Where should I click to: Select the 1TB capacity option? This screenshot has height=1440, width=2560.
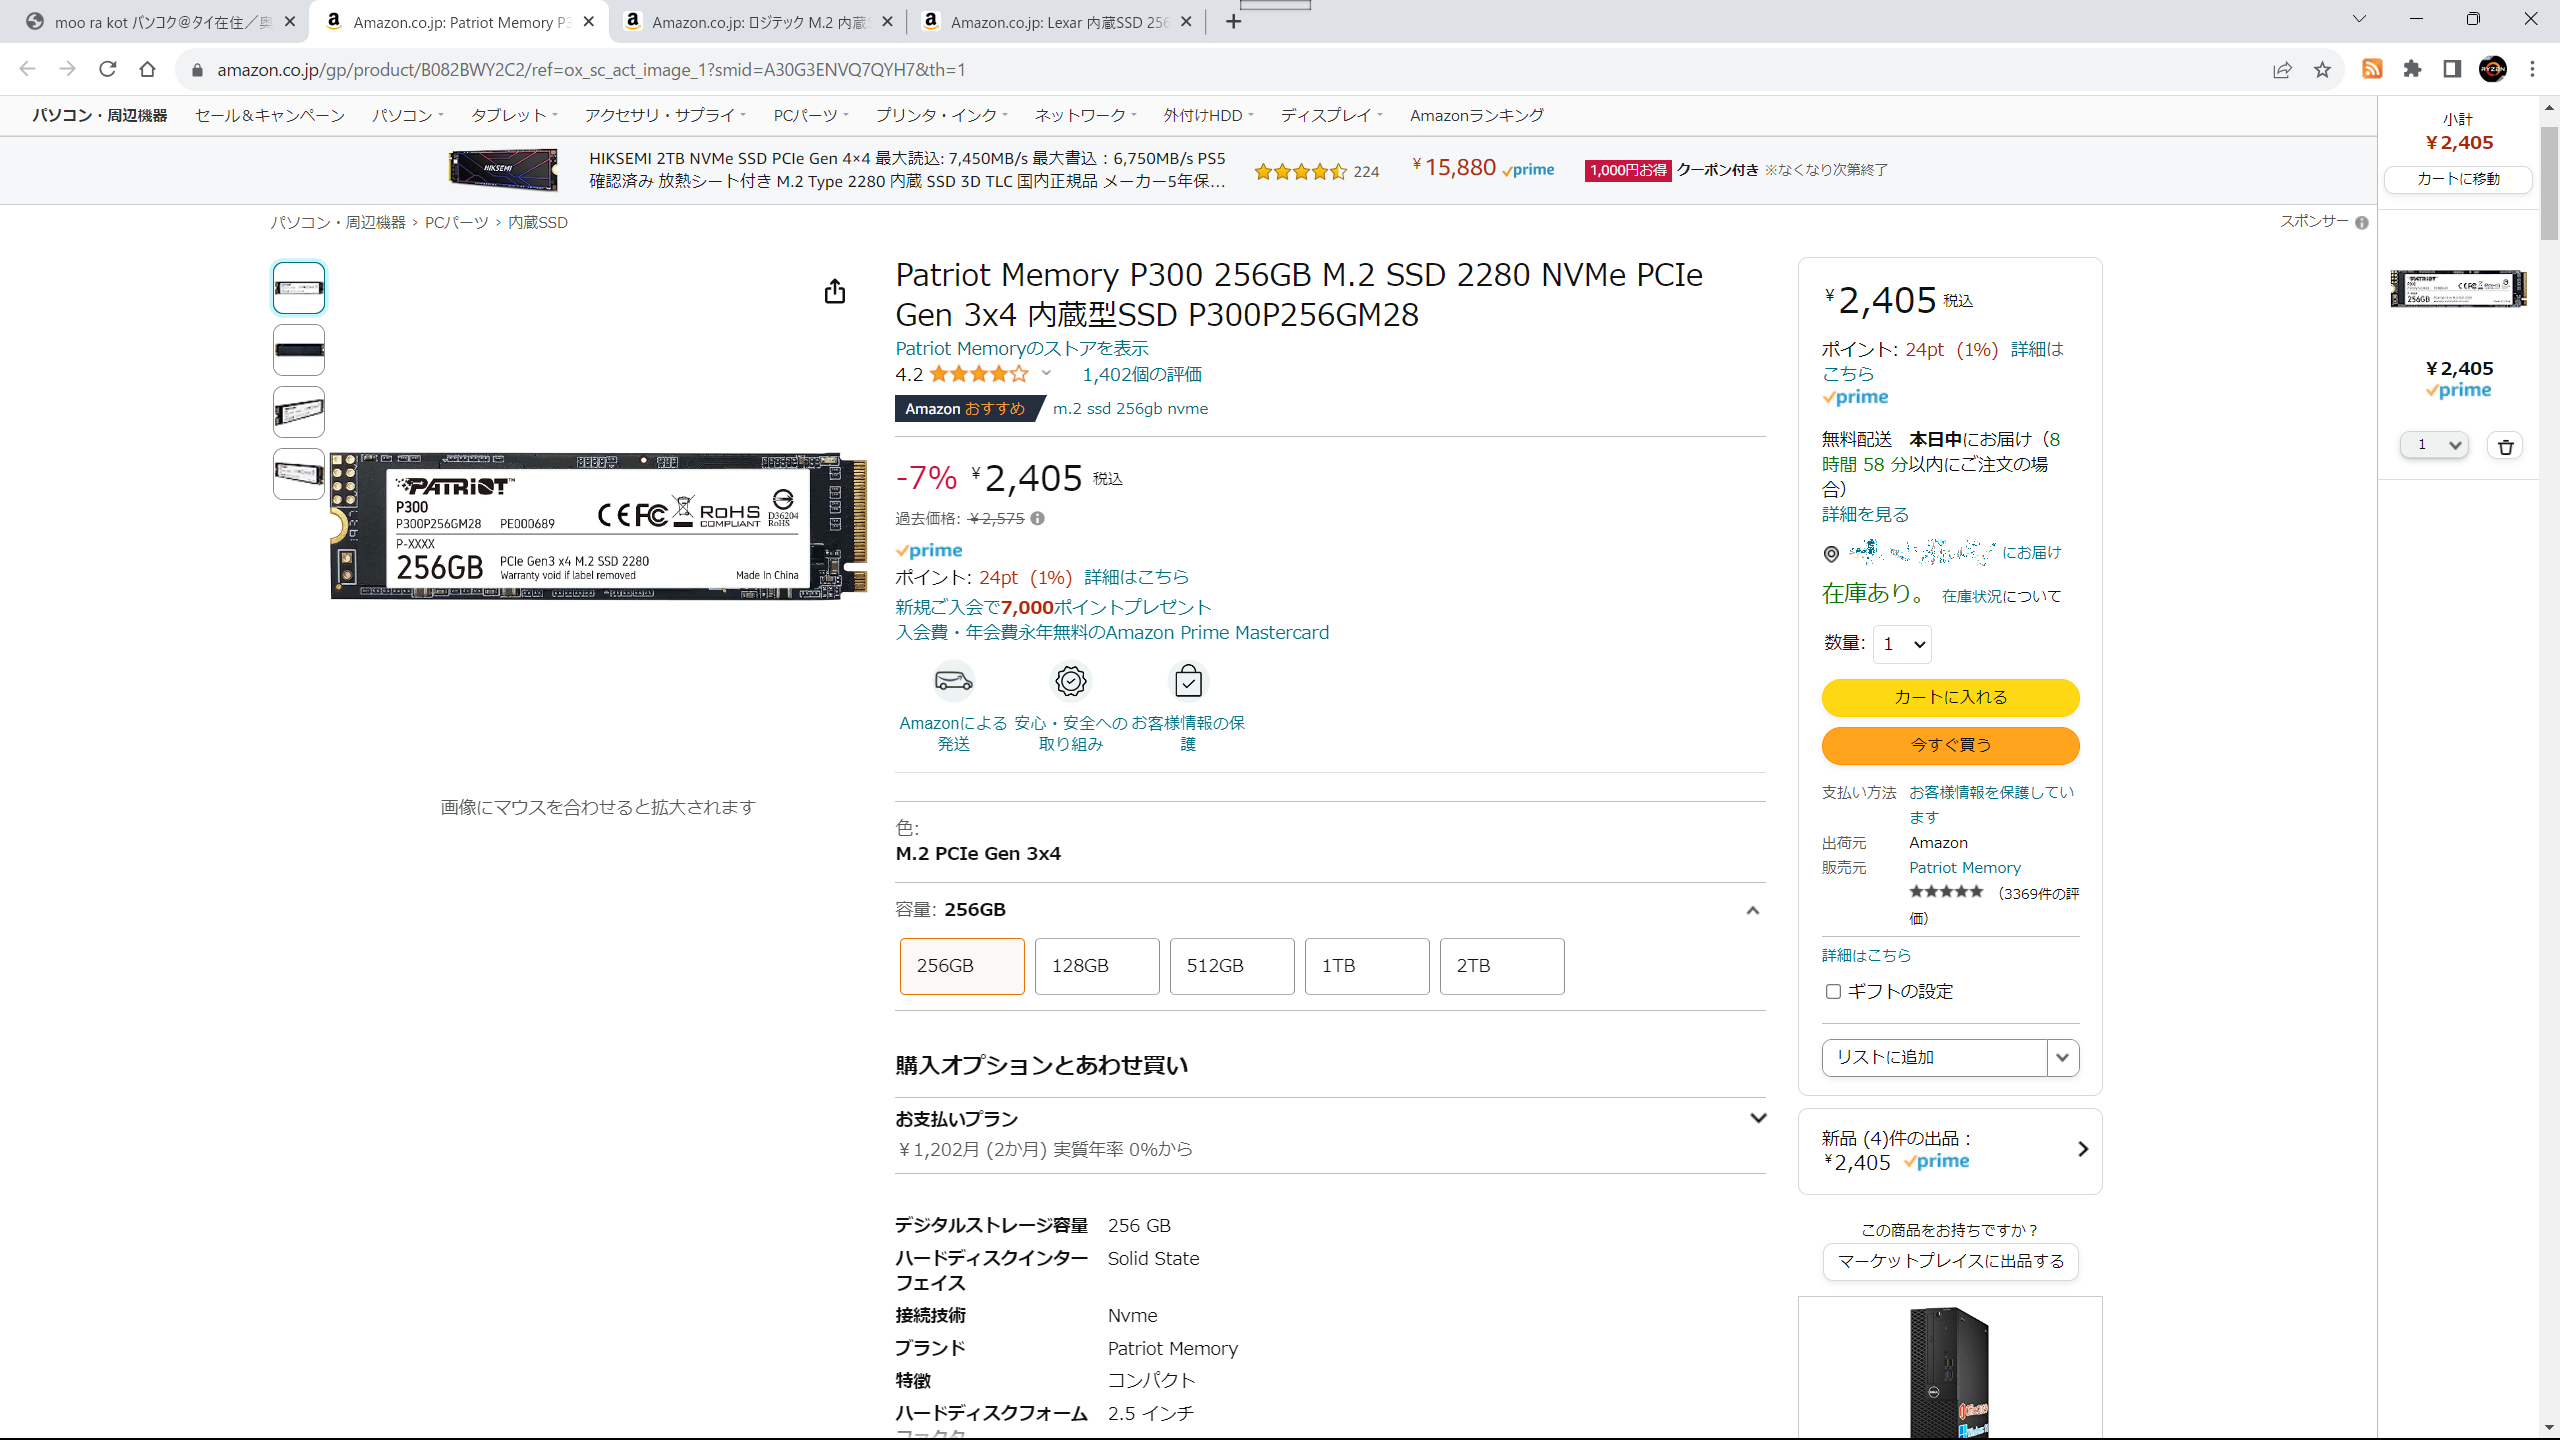pyautogui.click(x=1367, y=966)
